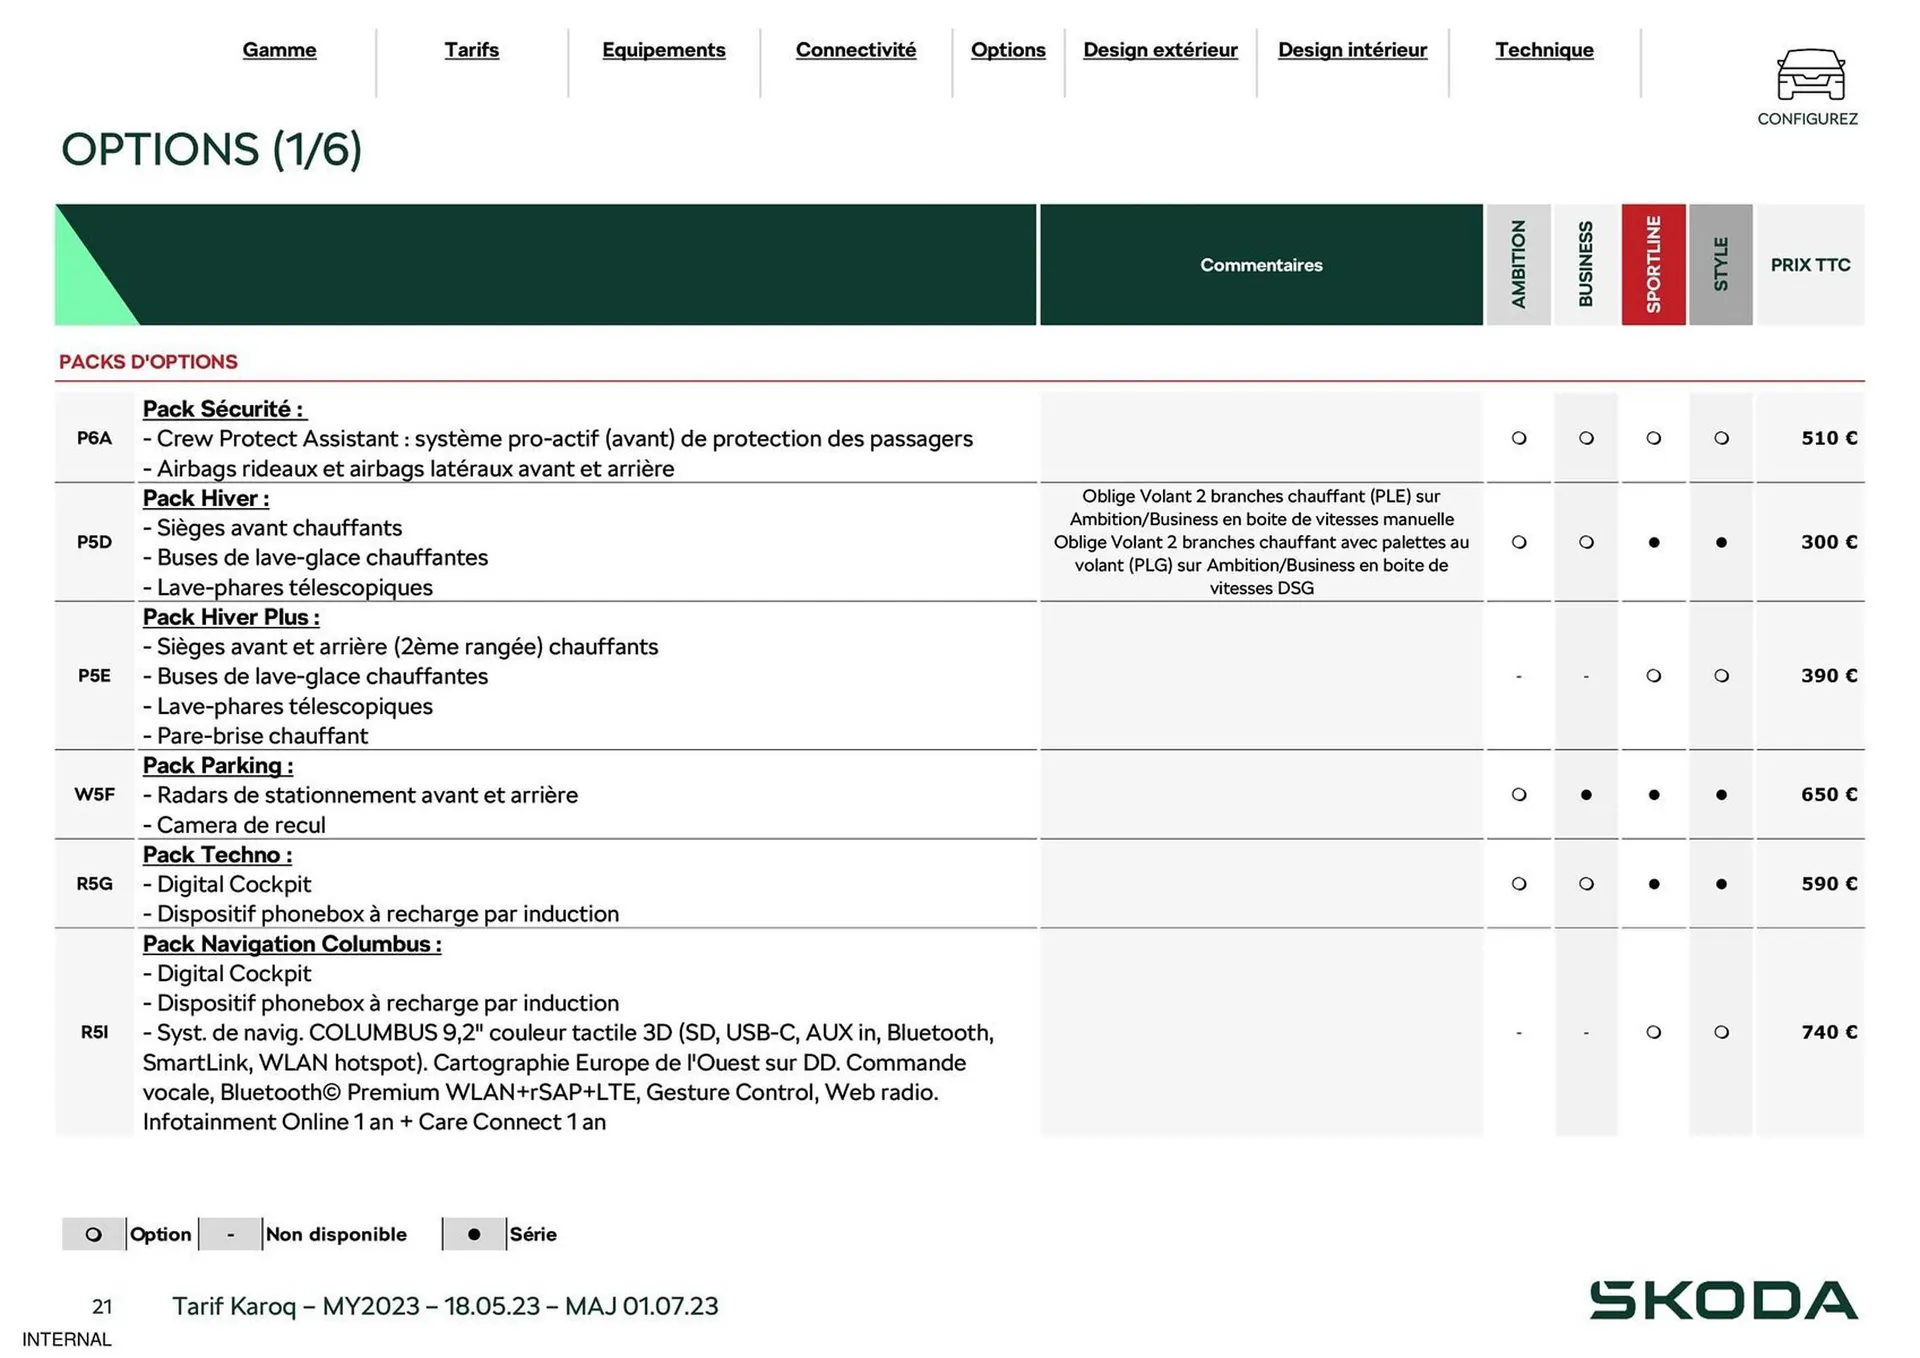The width and height of the screenshot is (1920, 1358).
Task: Toggle the Pack Sécurité option circle for AMBITION
Action: [1519, 438]
